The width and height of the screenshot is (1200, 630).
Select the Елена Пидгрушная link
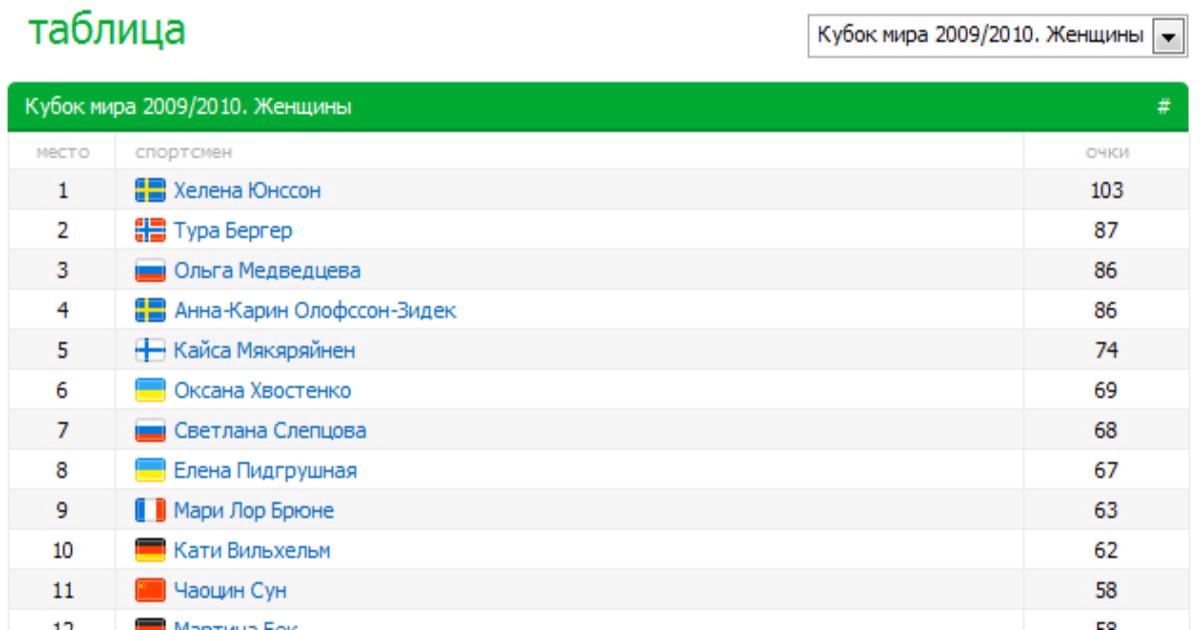[265, 471]
